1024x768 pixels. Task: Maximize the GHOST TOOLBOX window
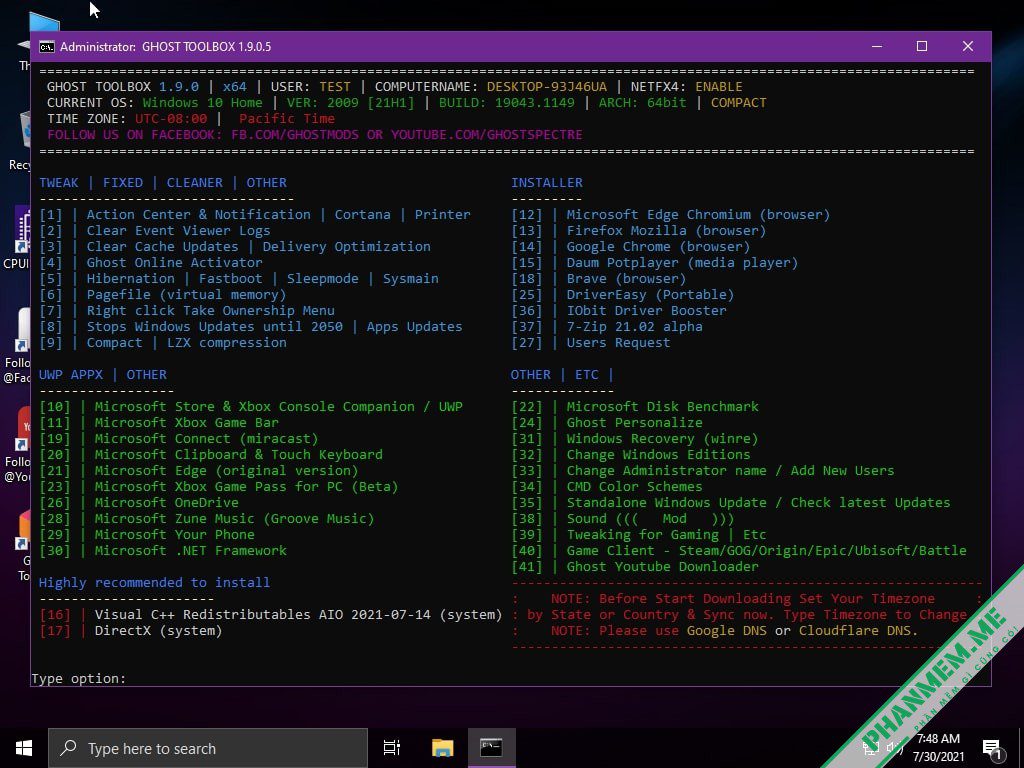pos(922,46)
